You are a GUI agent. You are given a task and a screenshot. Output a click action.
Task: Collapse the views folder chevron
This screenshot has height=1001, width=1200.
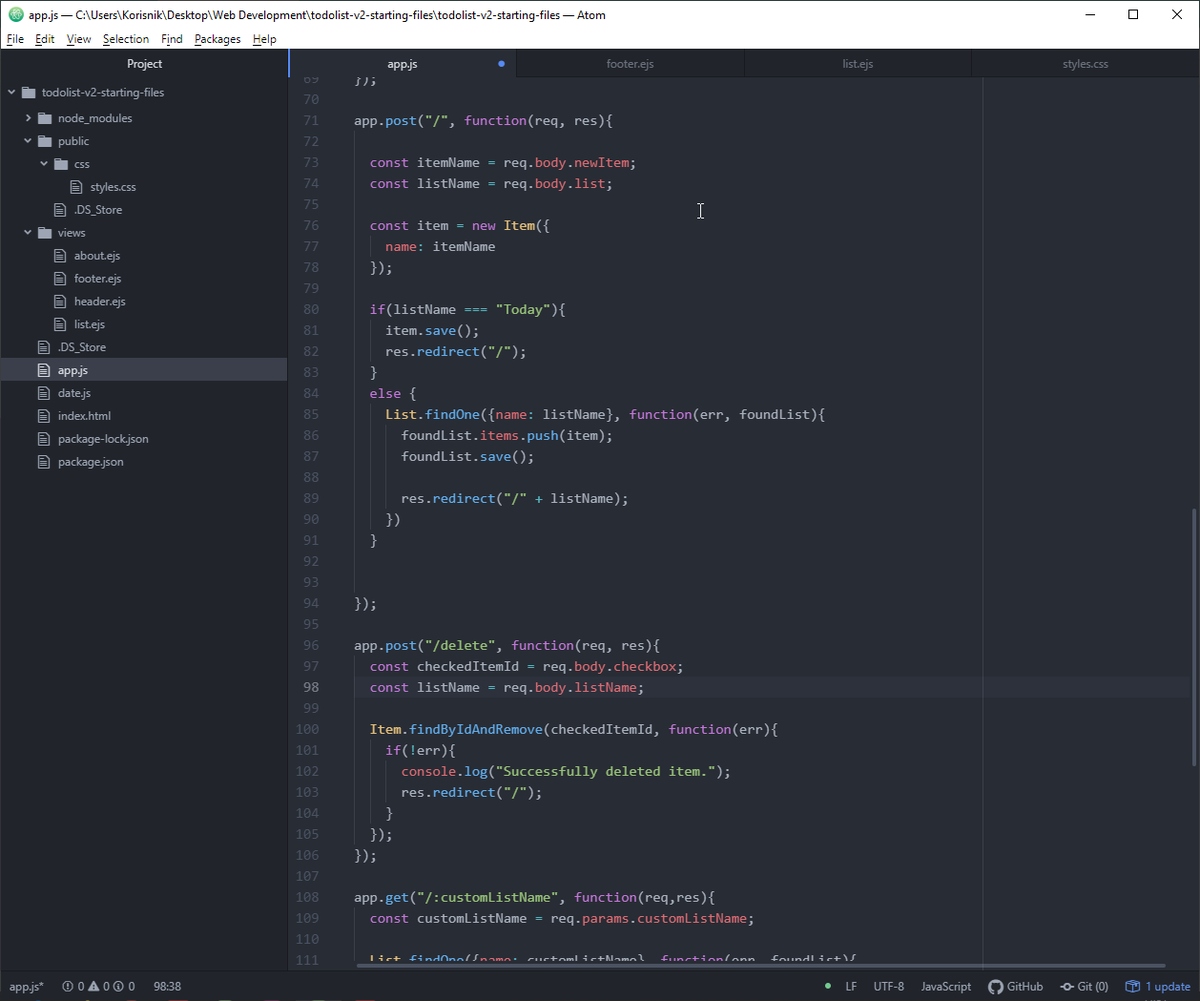pos(29,233)
